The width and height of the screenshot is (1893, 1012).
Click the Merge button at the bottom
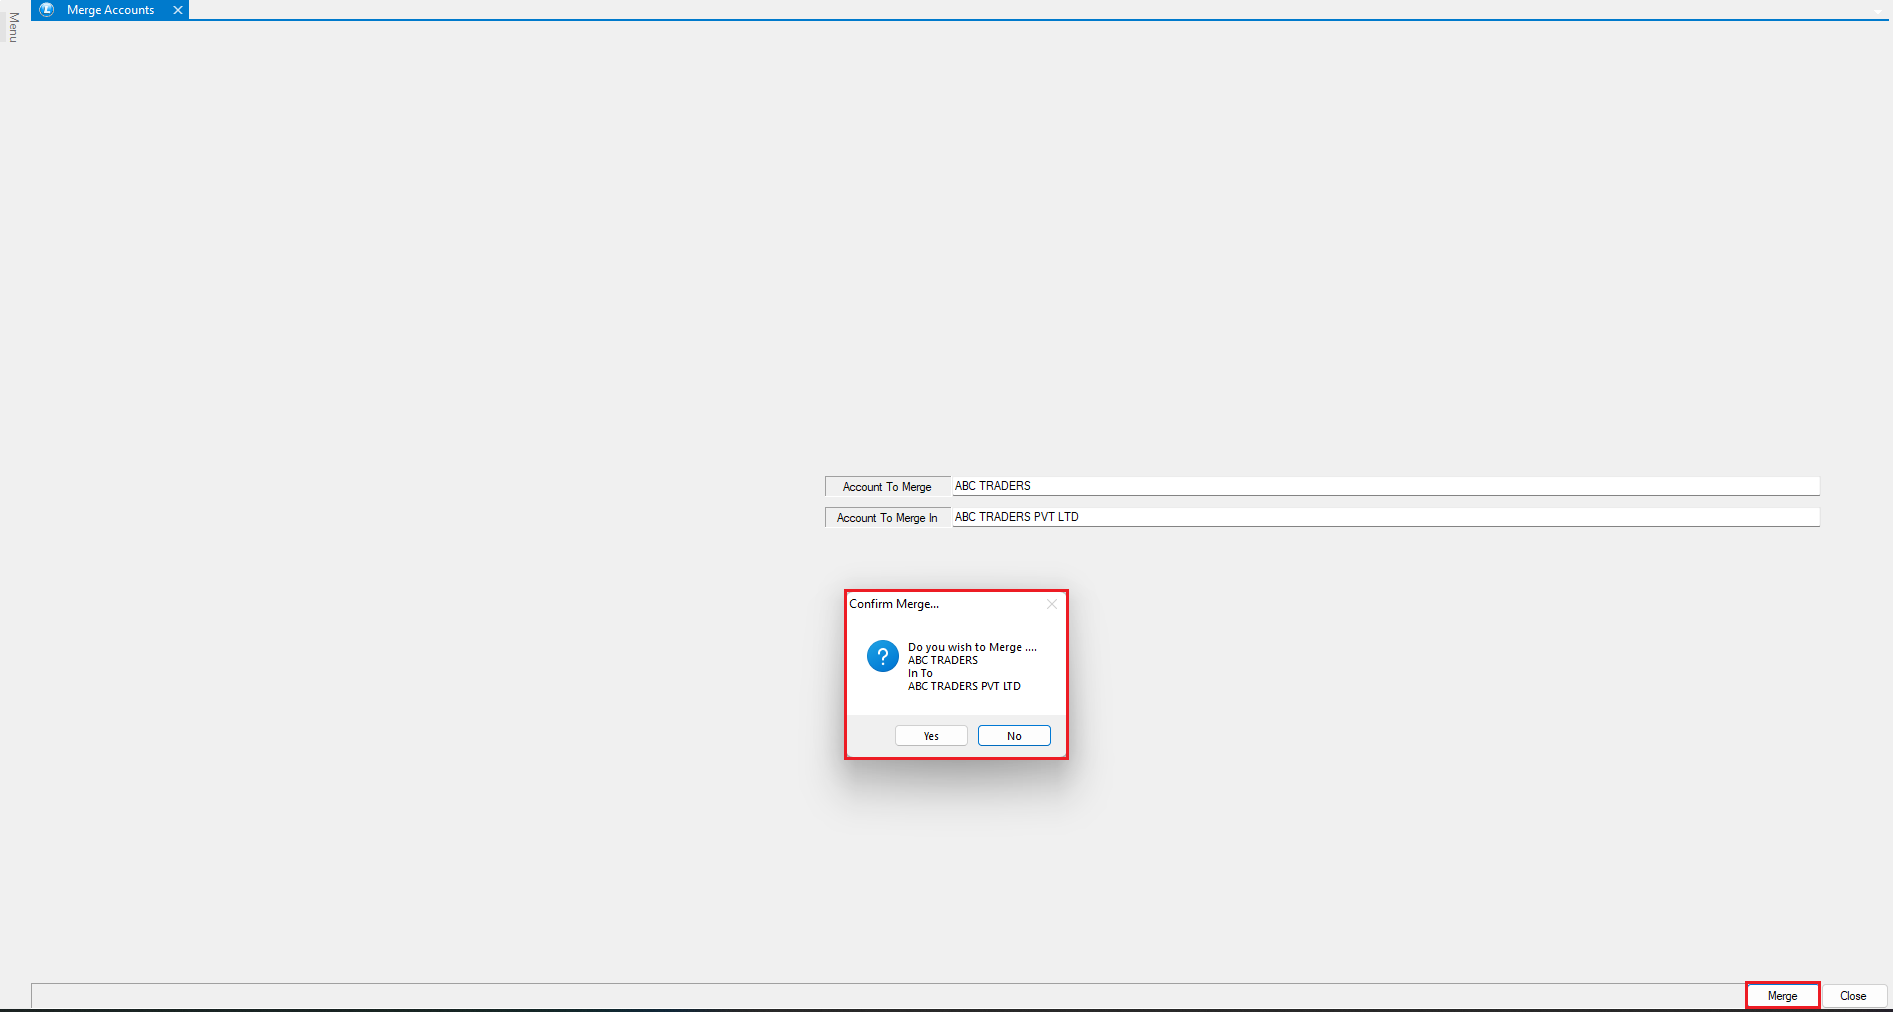click(x=1782, y=996)
